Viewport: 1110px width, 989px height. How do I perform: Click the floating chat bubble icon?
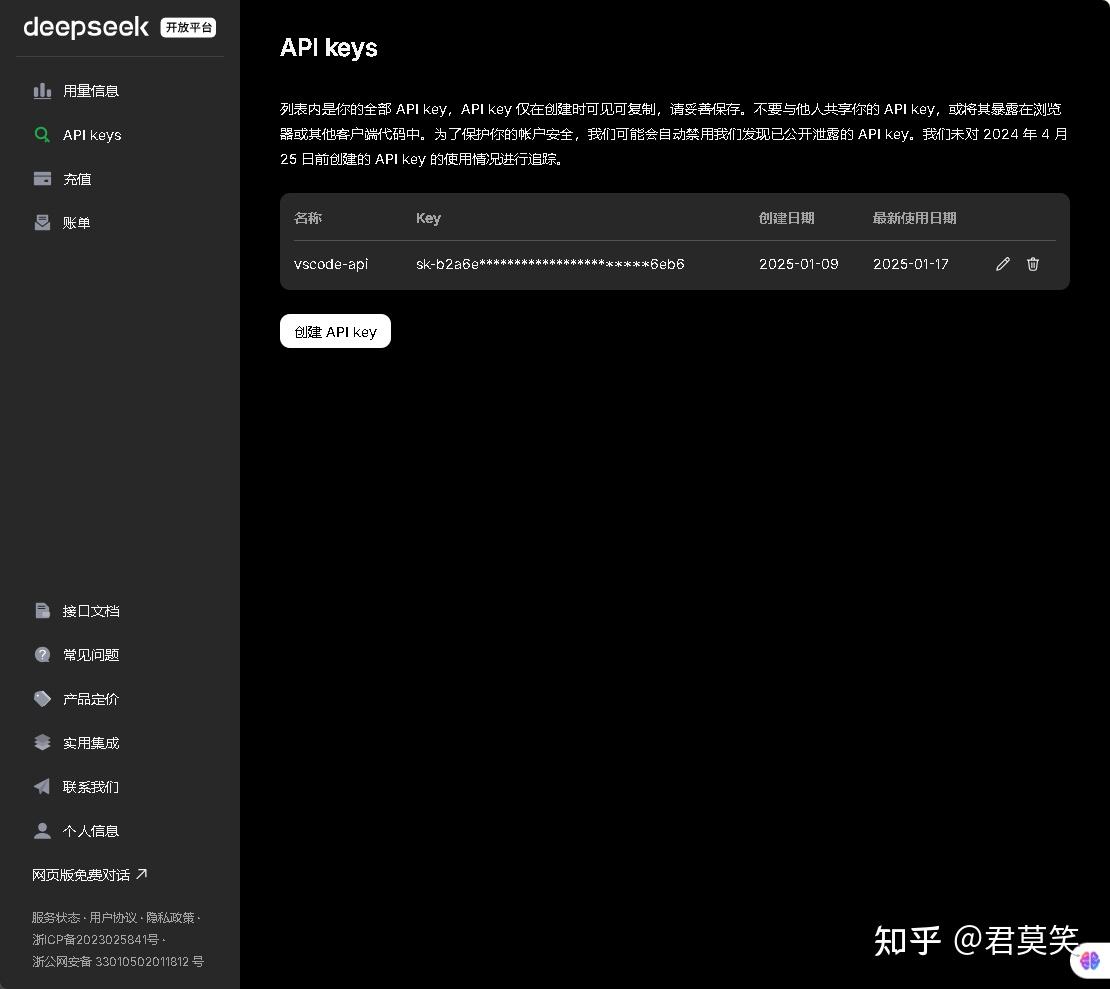[1090, 960]
